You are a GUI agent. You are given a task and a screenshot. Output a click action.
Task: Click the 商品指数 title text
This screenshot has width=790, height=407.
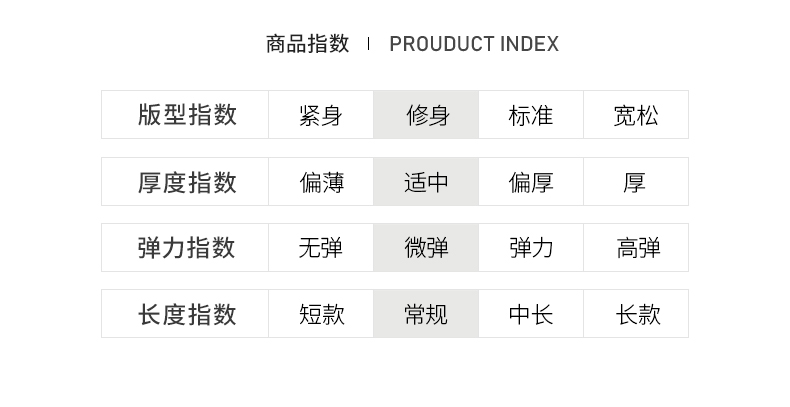tap(308, 44)
